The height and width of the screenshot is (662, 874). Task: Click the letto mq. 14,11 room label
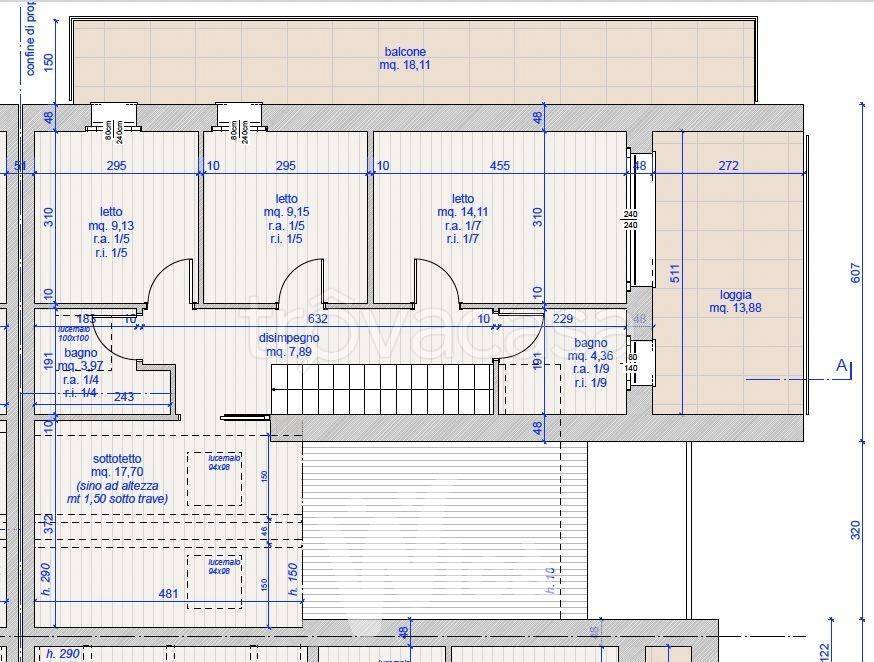tap(462, 219)
